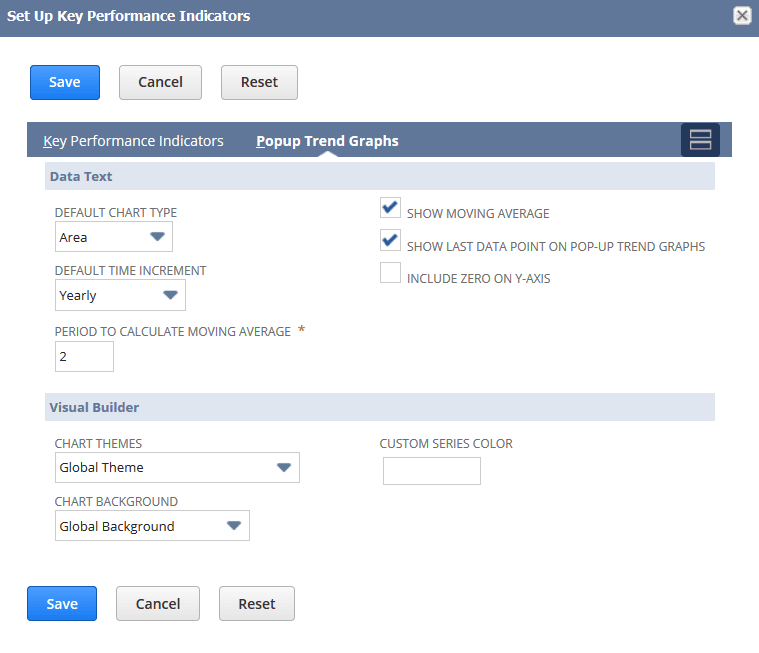
Task: Open the Default Chart Type dropdown
Action: [x=114, y=237]
